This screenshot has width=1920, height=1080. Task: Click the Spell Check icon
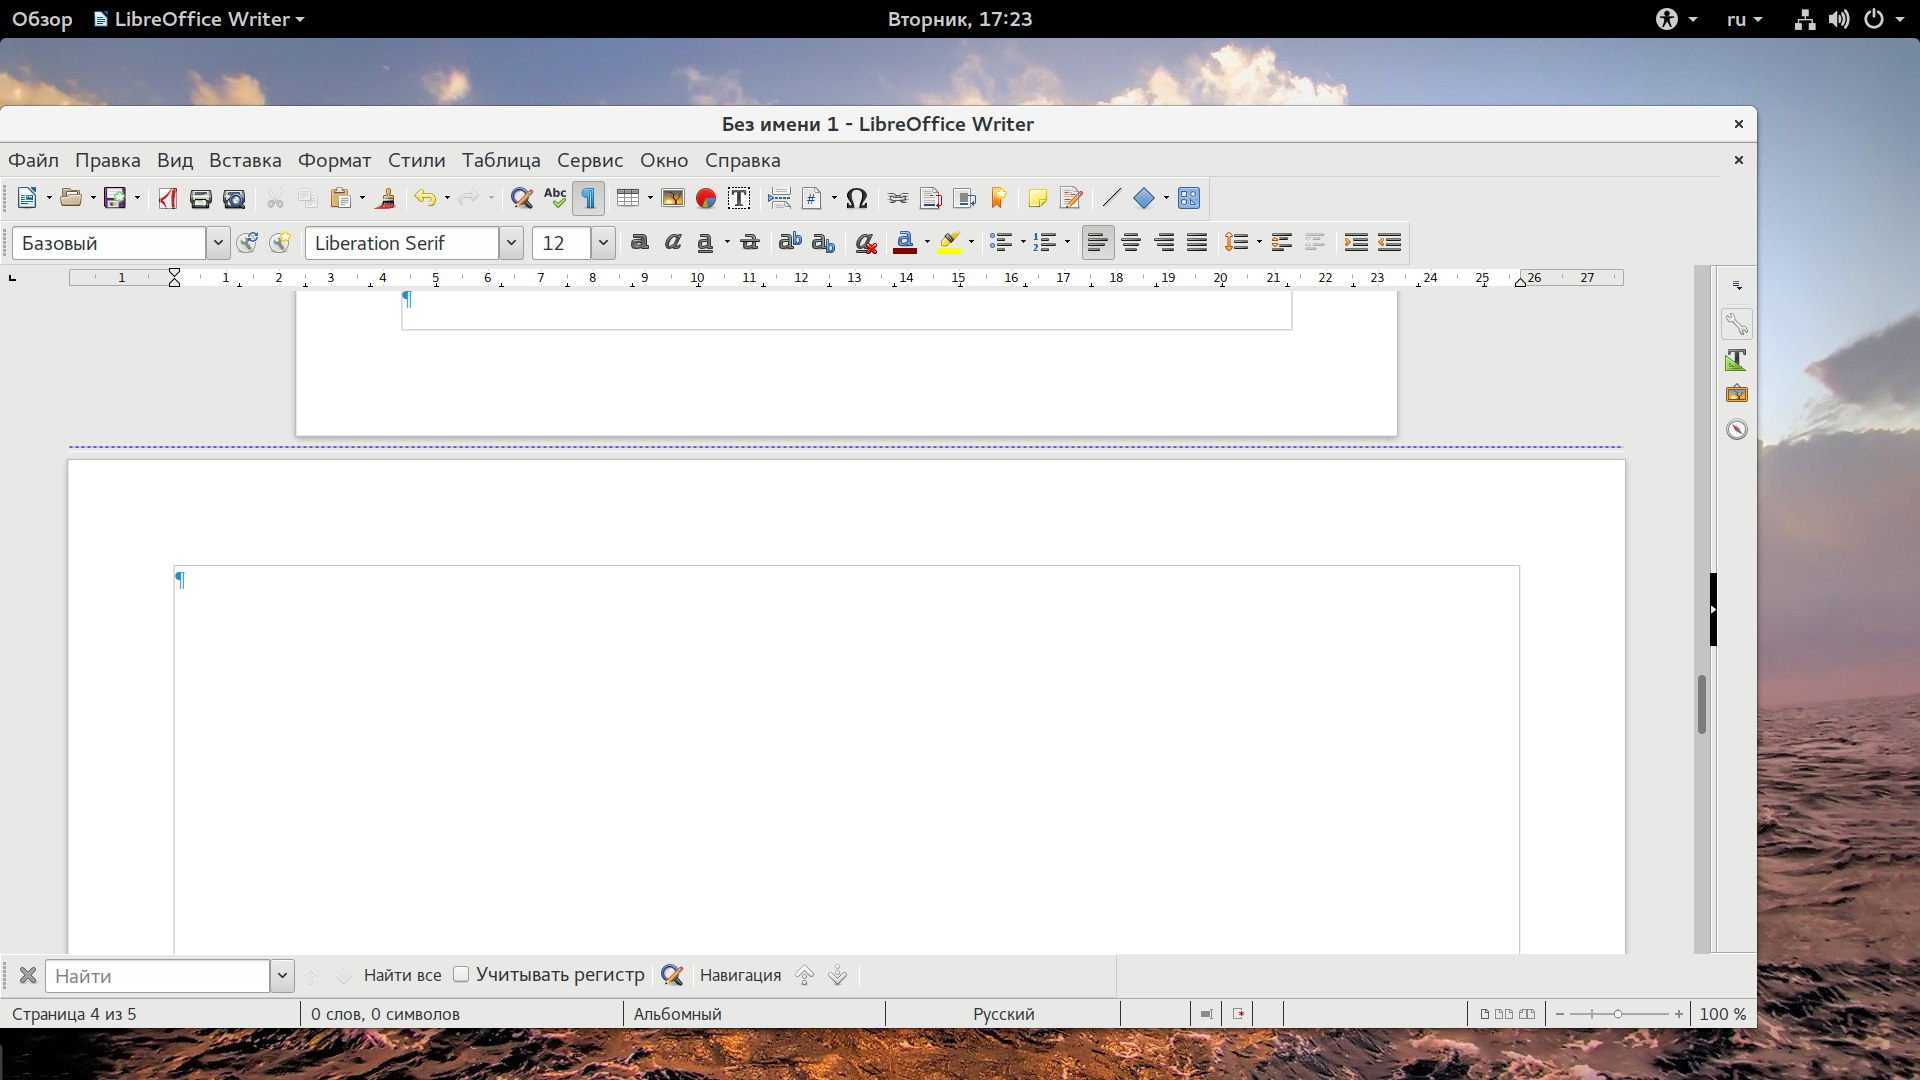click(x=554, y=198)
